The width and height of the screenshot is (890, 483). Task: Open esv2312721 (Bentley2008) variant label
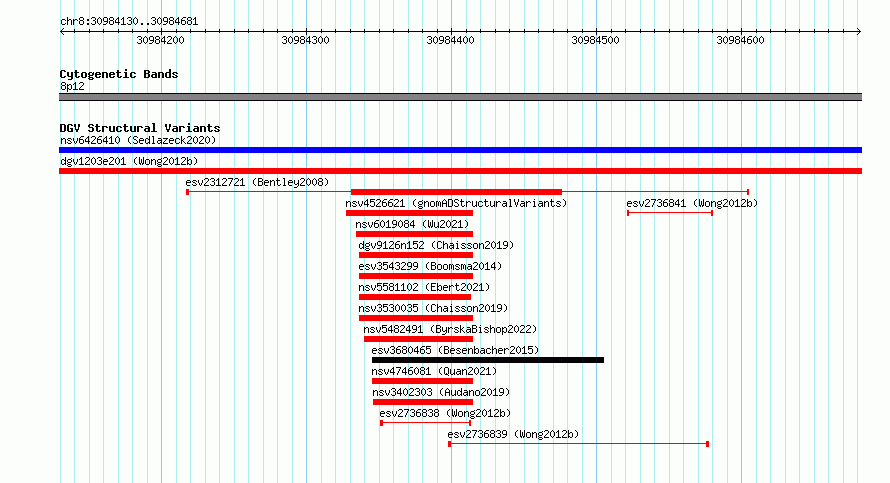(x=257, y=182)
